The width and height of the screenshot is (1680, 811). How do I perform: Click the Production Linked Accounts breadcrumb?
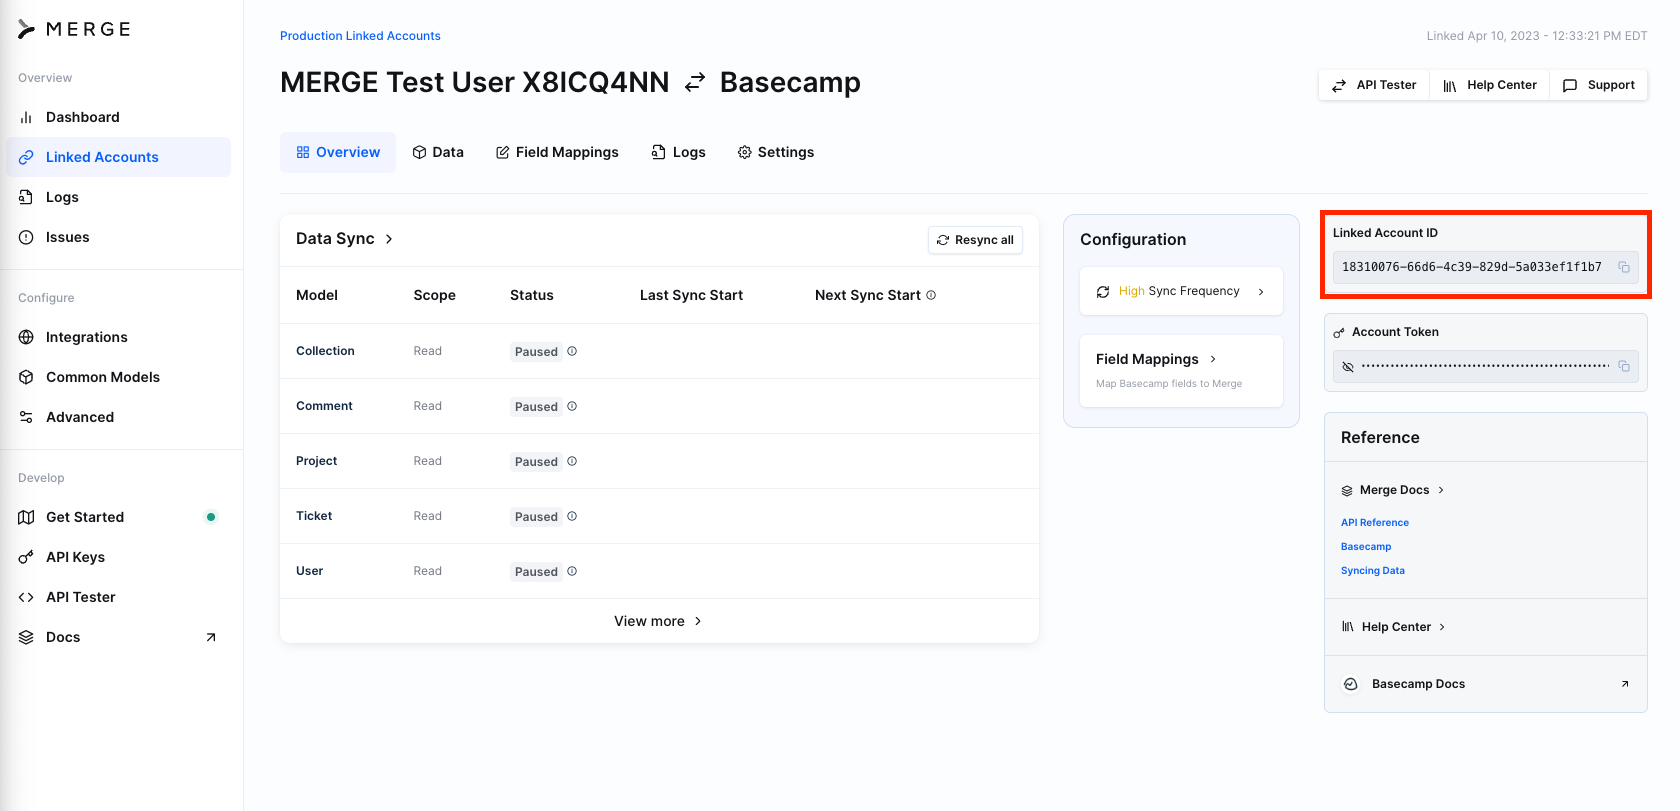coord(360,36)
